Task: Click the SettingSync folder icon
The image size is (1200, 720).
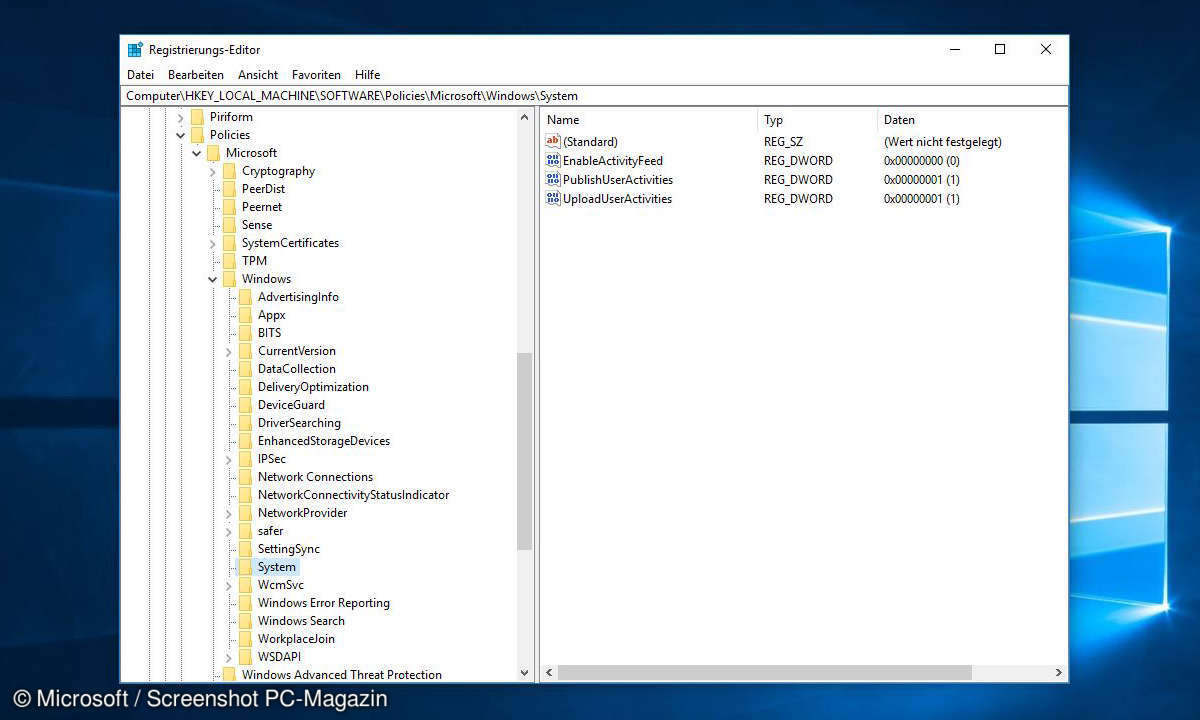Action: coord(245,549)
